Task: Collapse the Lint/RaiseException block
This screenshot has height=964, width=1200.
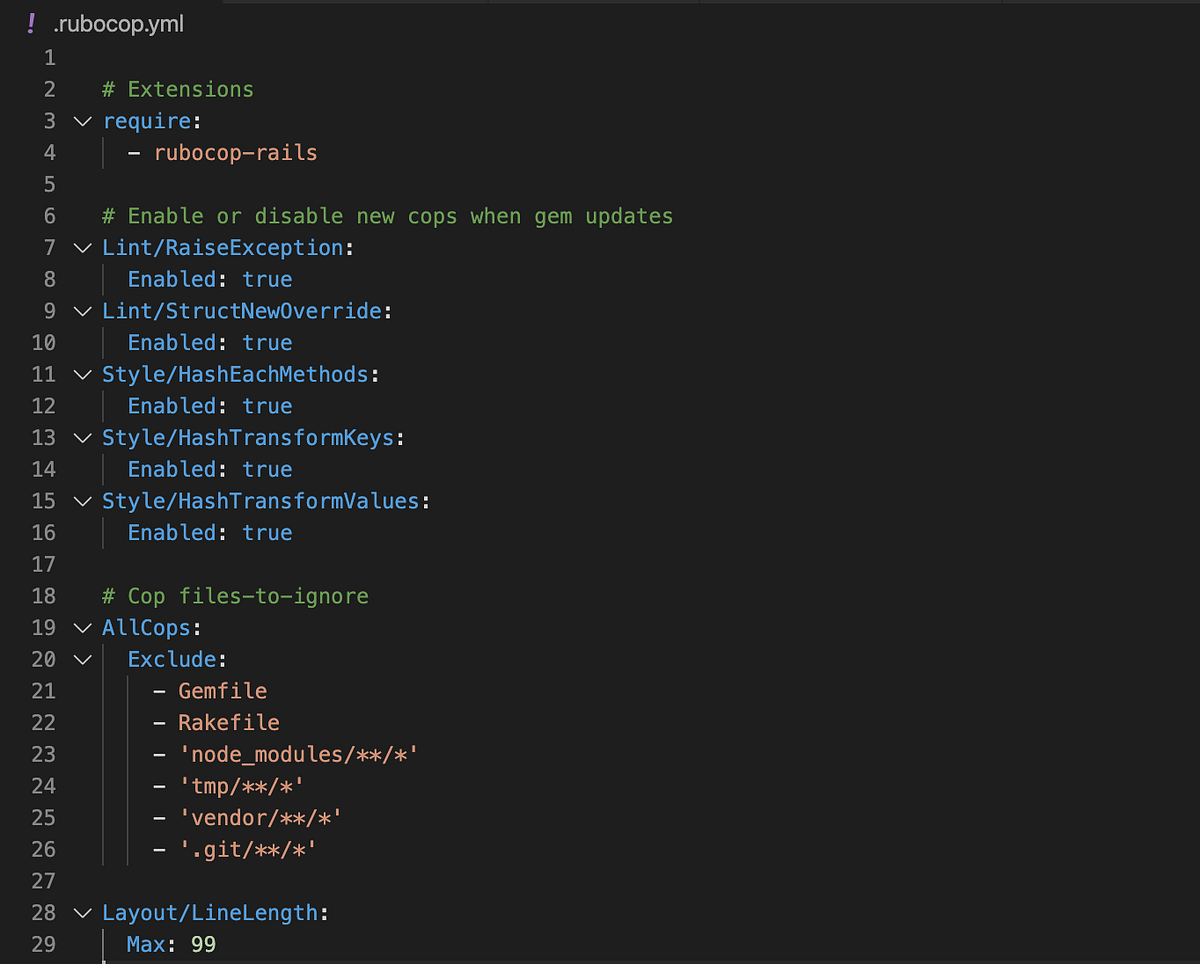Action: pos(82,248)
